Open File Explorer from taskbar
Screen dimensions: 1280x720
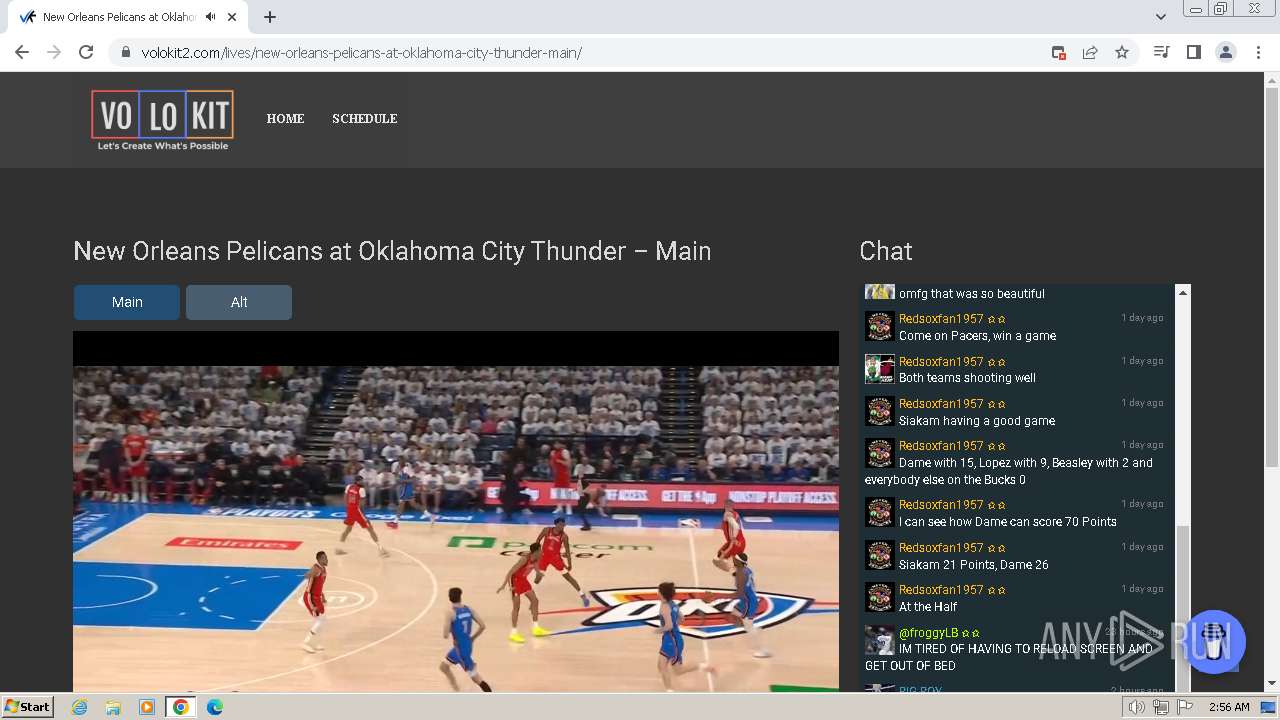pyautogui.click(x=113, y=707)
